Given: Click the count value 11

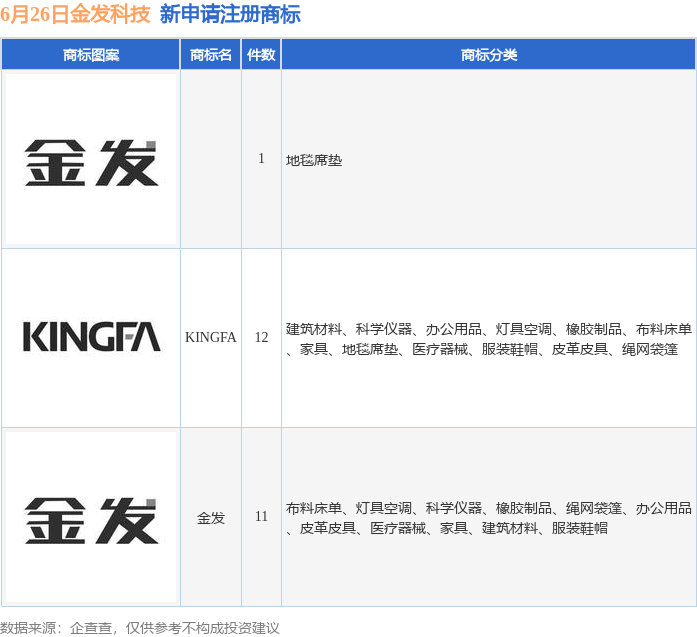Looking at the screenshot, I should [261, 517].
